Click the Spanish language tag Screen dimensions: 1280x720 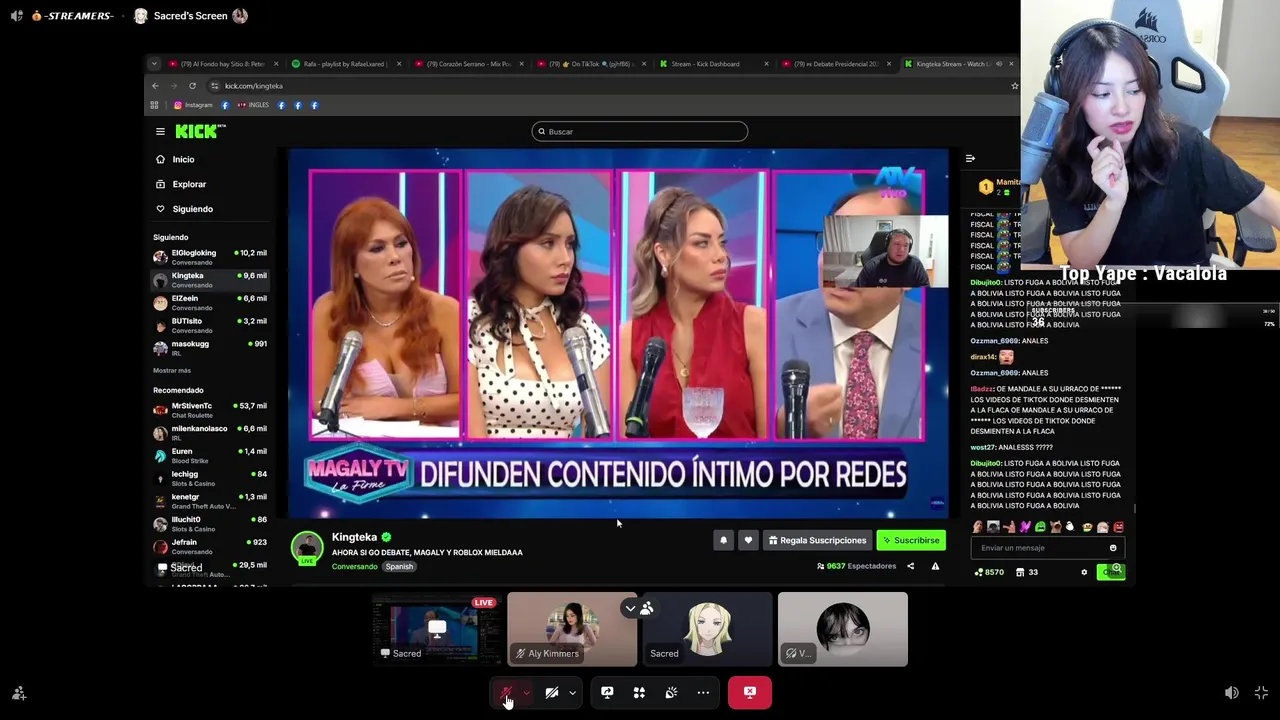pyautogui.click(x=399, y=567)
